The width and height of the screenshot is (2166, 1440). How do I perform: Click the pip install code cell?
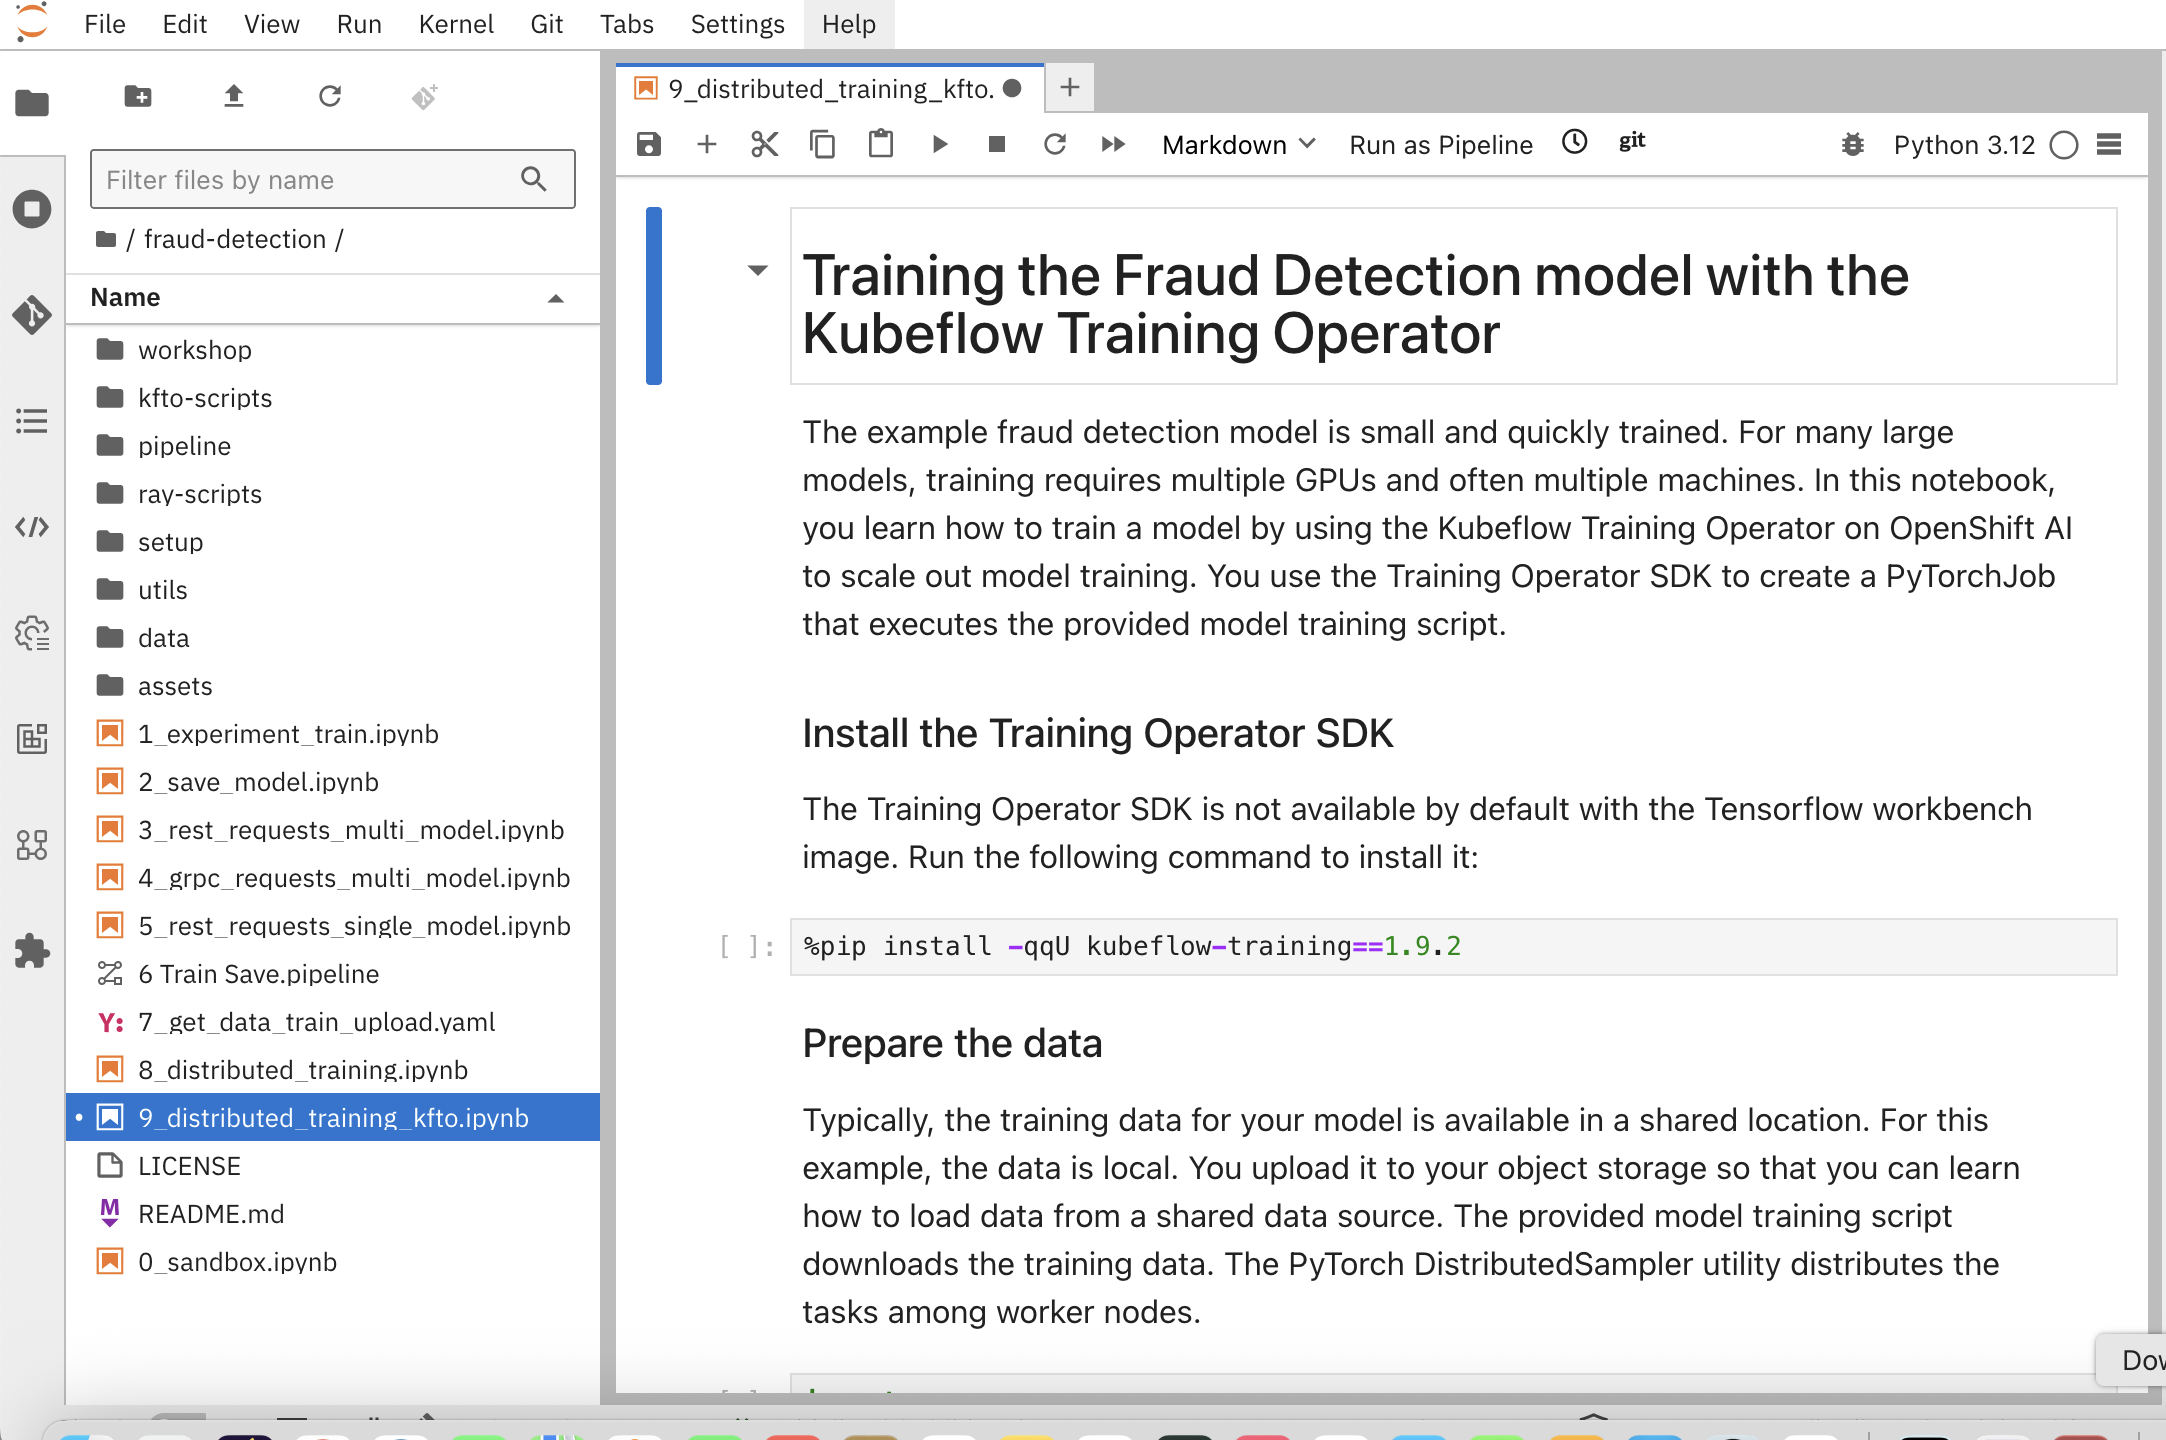tap(1453, 946)
